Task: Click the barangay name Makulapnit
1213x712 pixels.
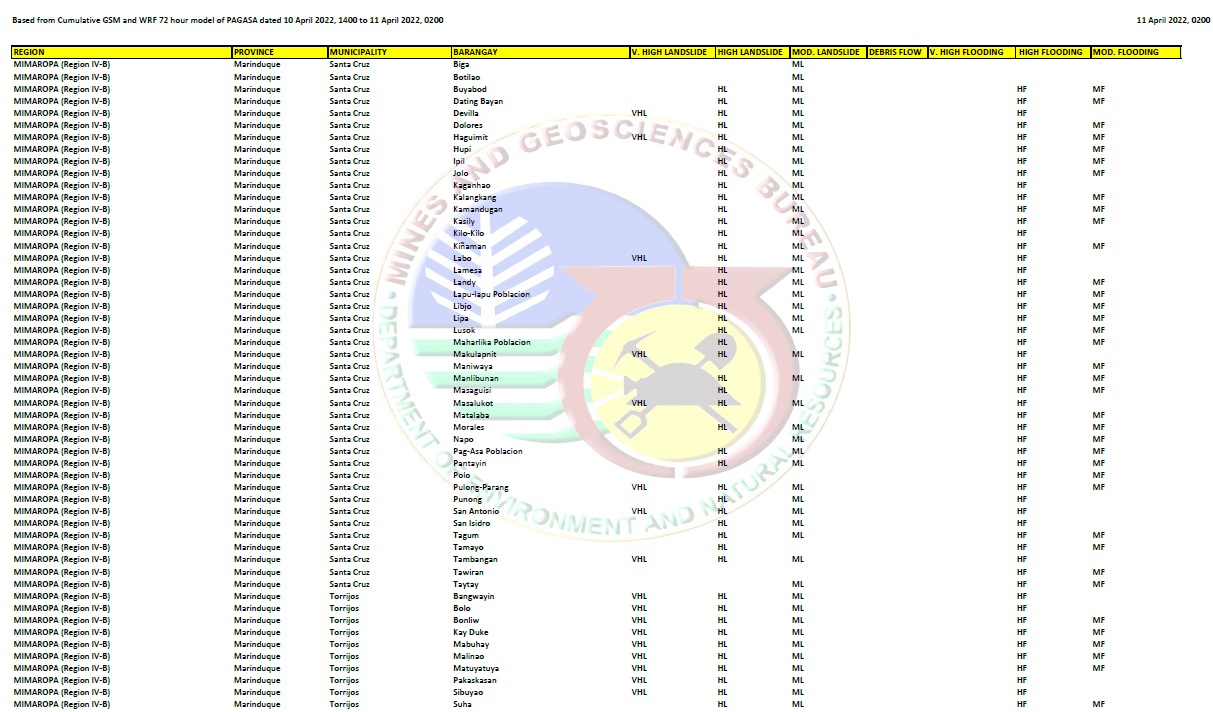Action: coord(475,354)
